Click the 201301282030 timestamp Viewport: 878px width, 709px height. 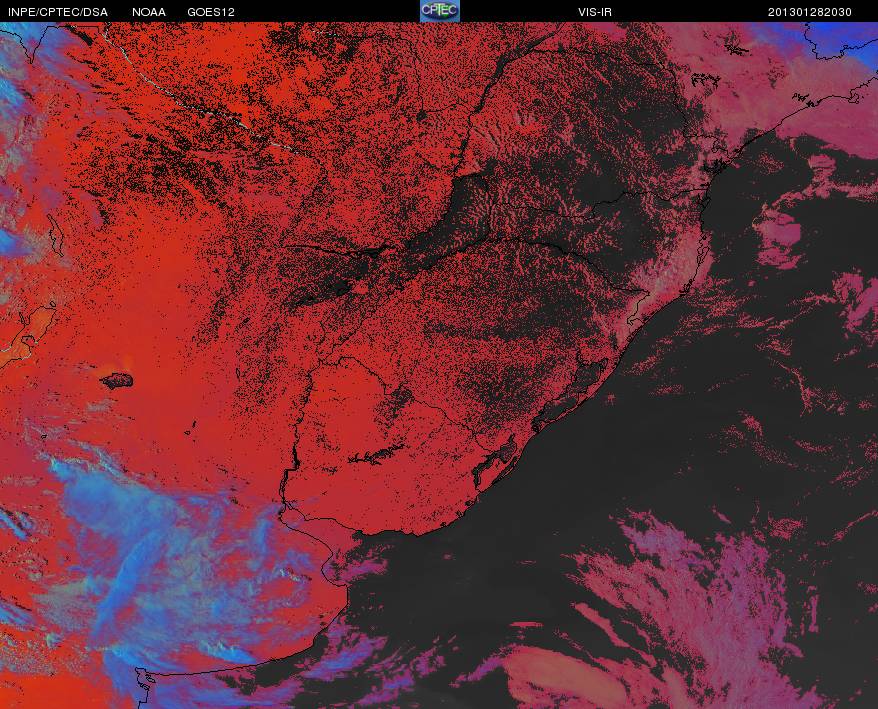click(x=810, y=12)
